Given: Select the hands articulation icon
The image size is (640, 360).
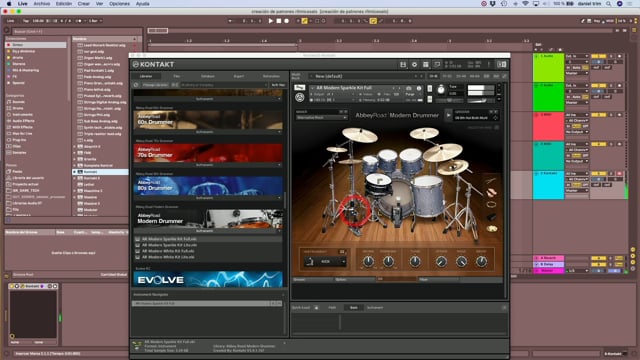Looking at the screenshot, I should tap(491, 192).
